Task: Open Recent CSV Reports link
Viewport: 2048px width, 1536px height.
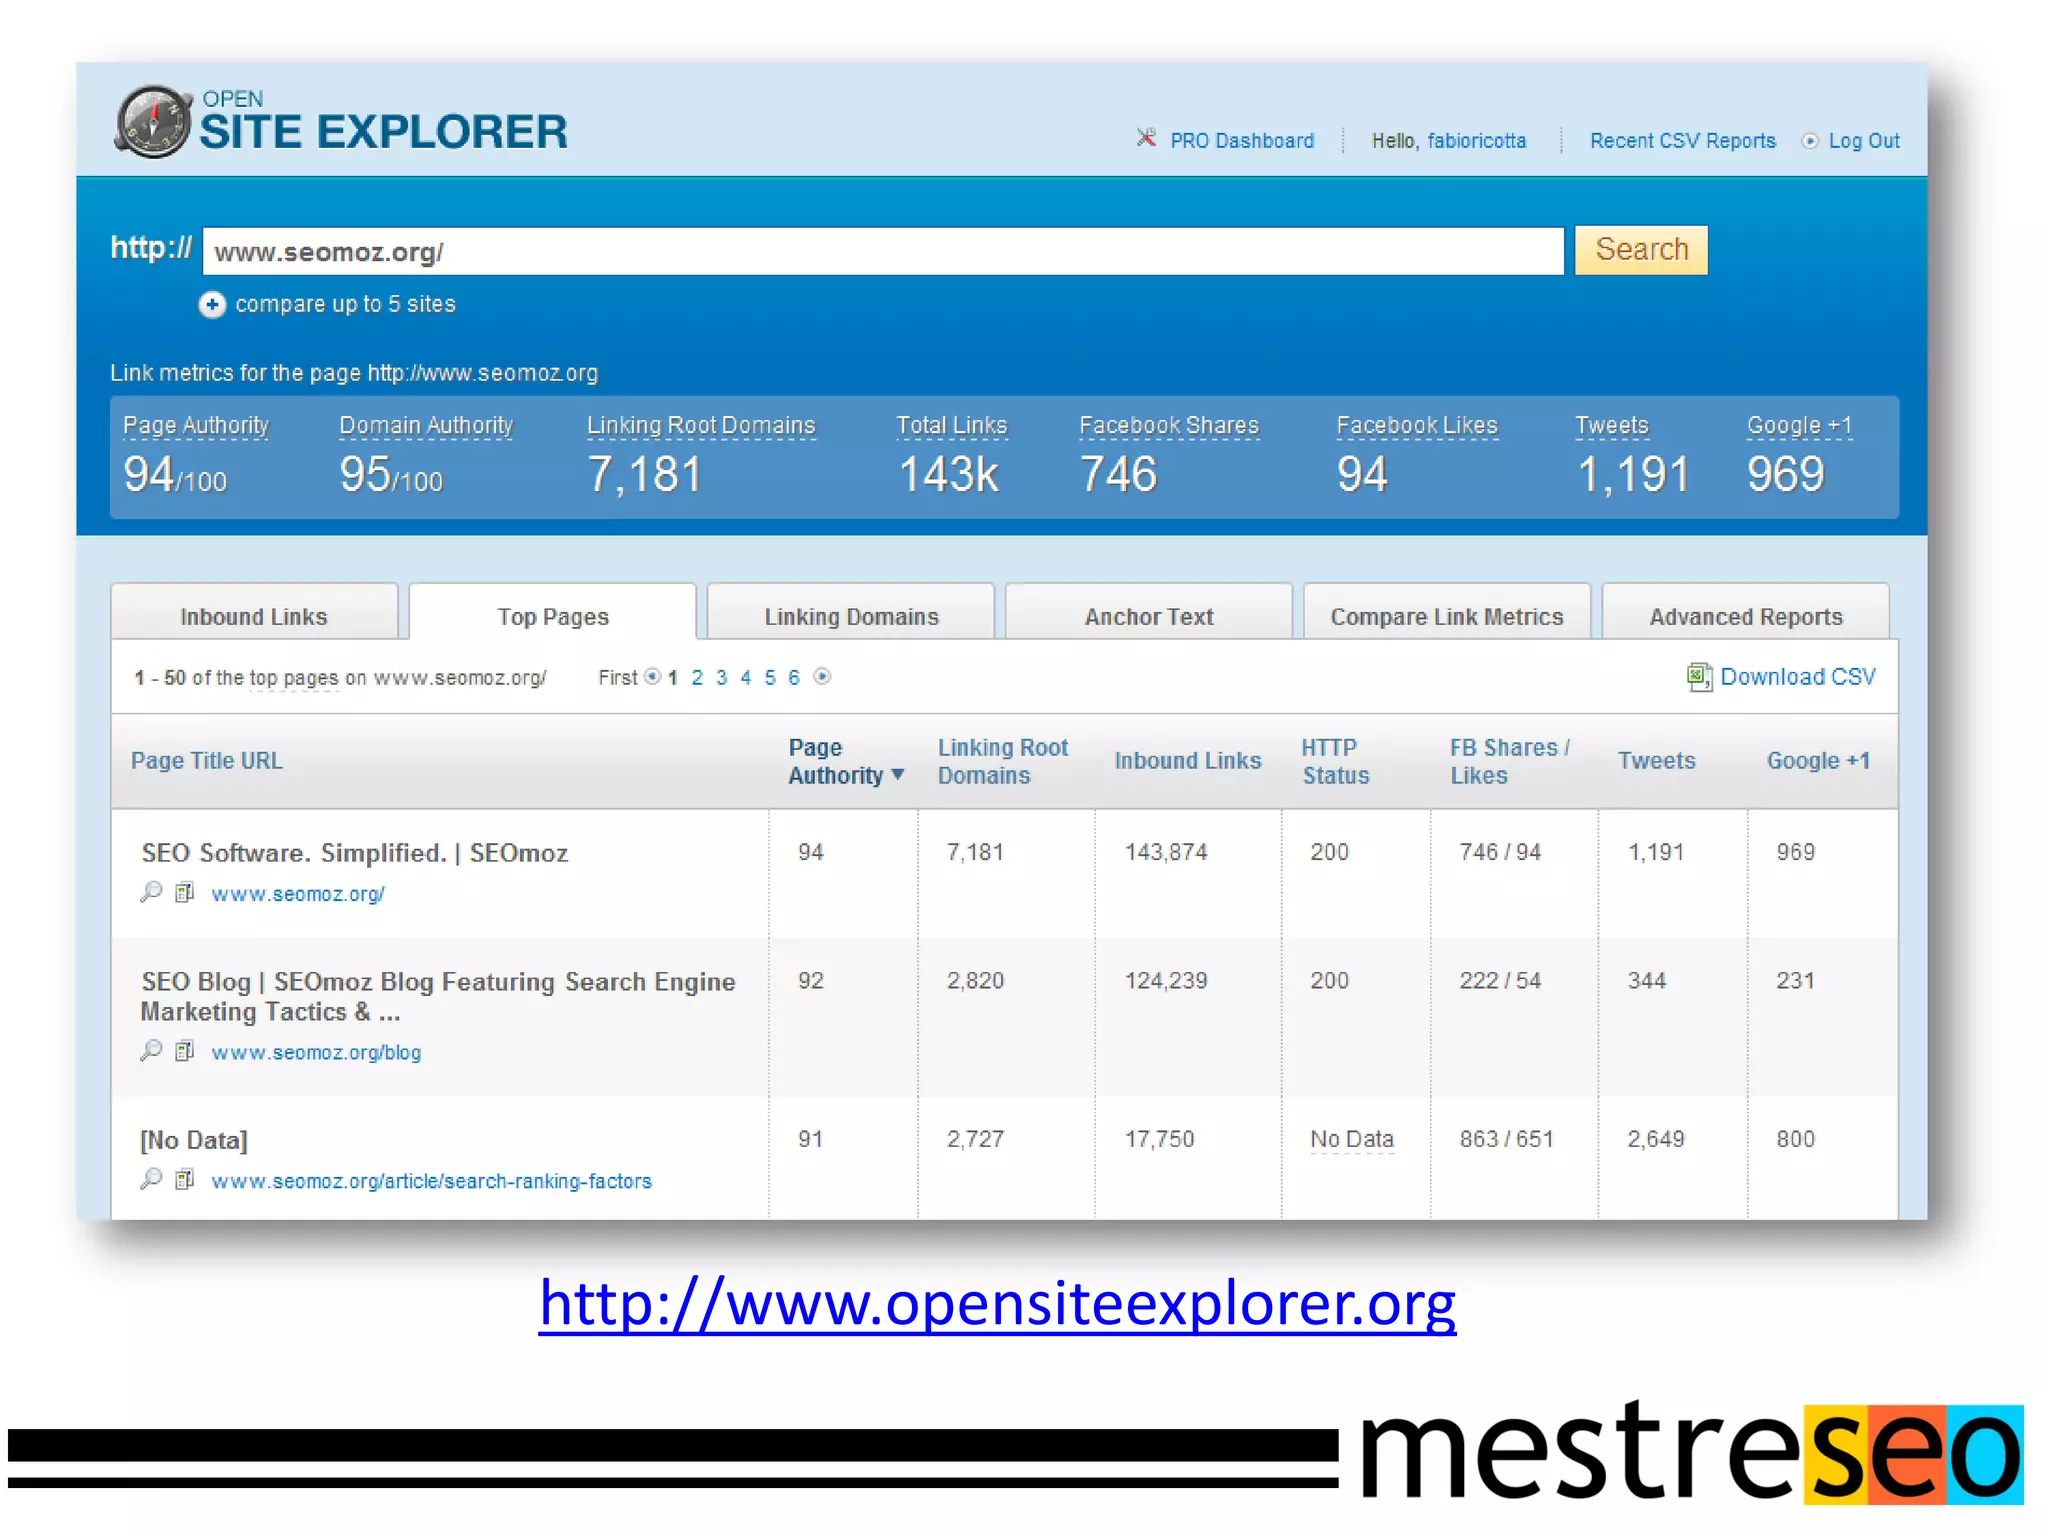Action: 1683,141
